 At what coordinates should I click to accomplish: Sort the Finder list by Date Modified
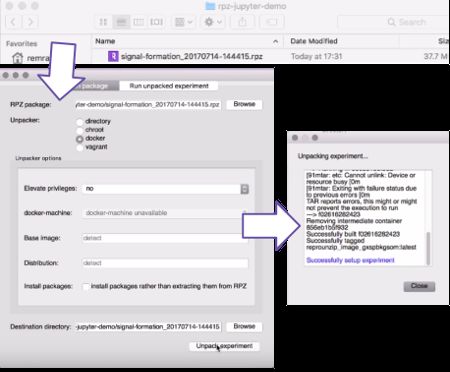pos(314,41)
